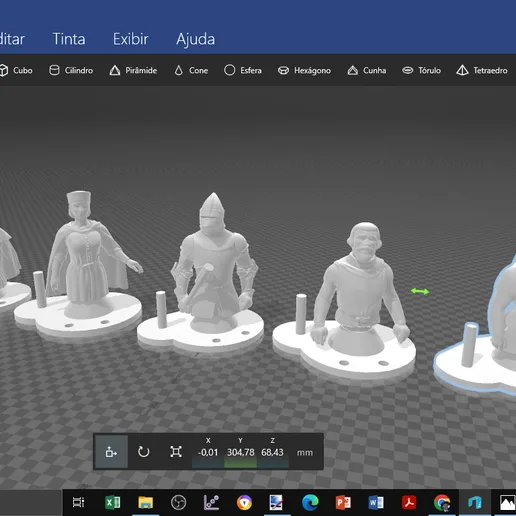This screenshot has width=516, height=516.
Task: Open the Exibir menu
Action: (x=131, y=39)
